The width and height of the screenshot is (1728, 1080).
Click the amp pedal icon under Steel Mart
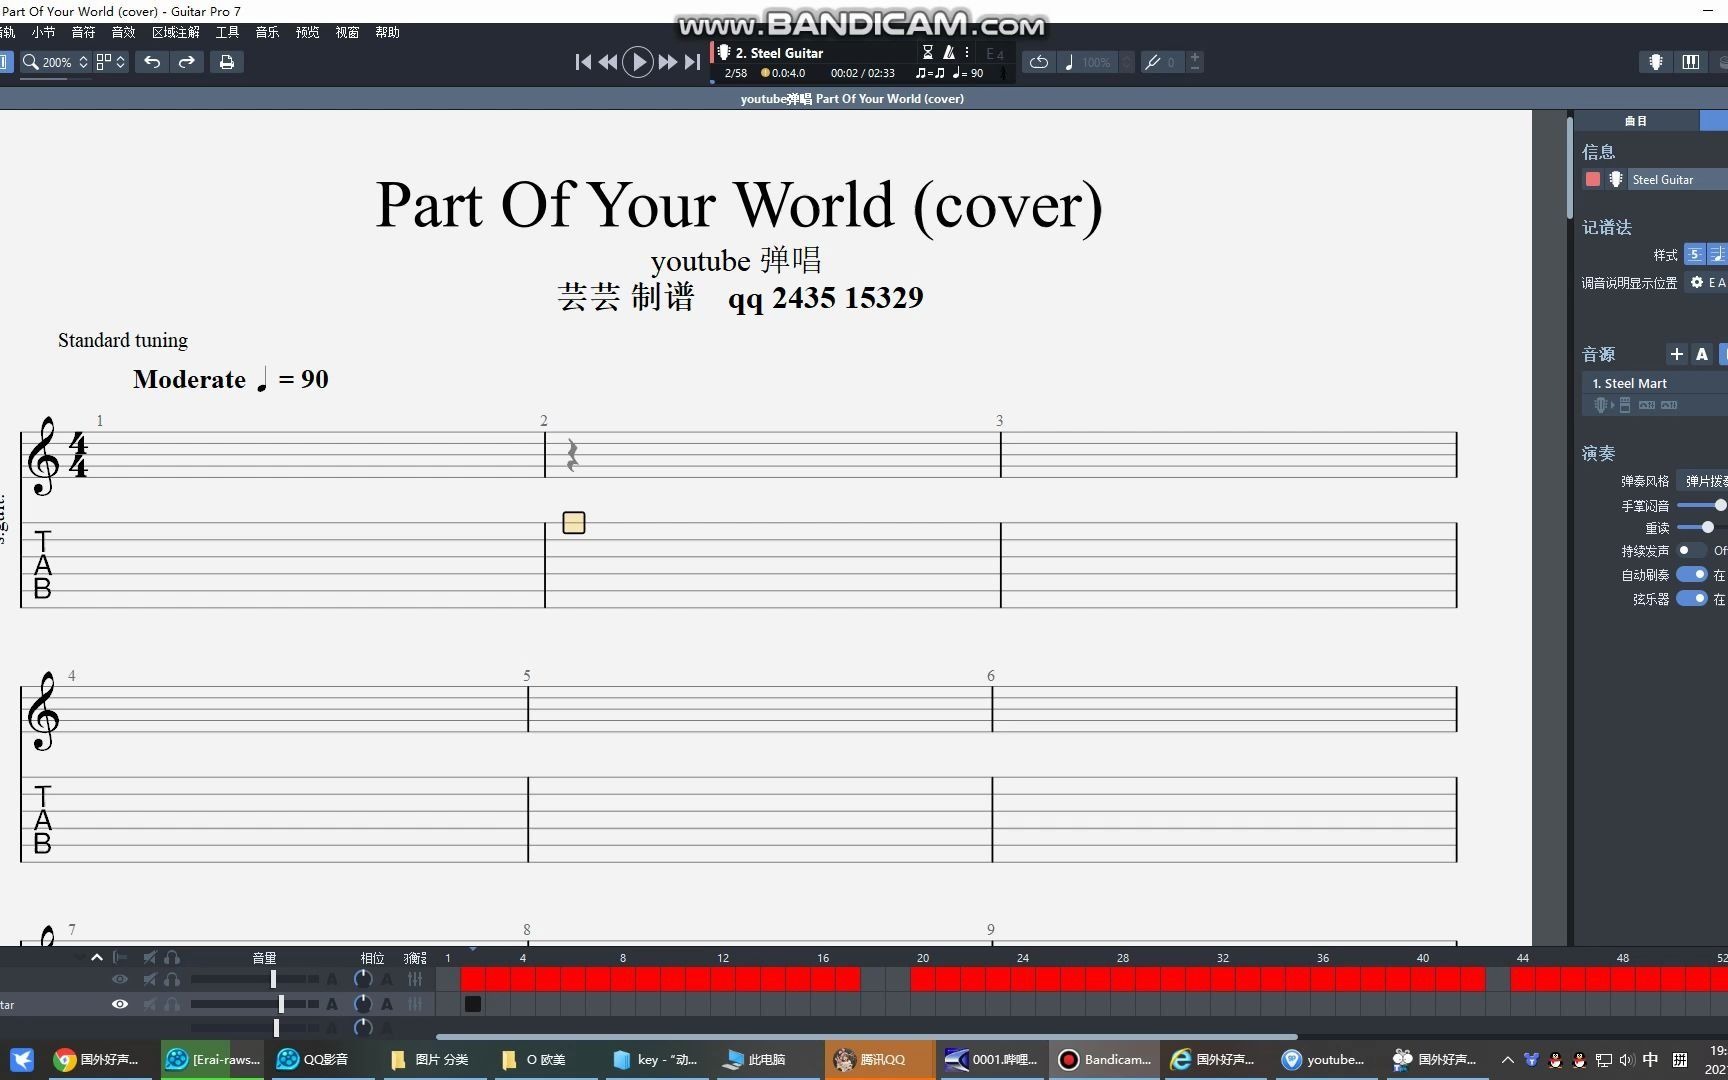pyautogui.click(x=1625, y=405)
